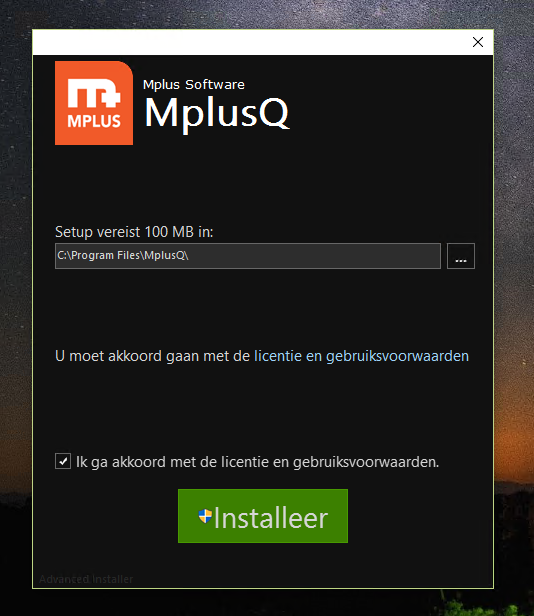Viewport: 534px width, 616px height.
Task: Click the 'MPLUS' wordmark under the logo symbol
Action: coord(94,121)
